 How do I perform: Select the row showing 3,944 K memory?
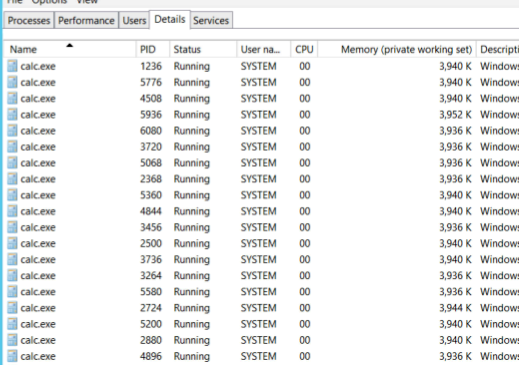coord(261,308)
